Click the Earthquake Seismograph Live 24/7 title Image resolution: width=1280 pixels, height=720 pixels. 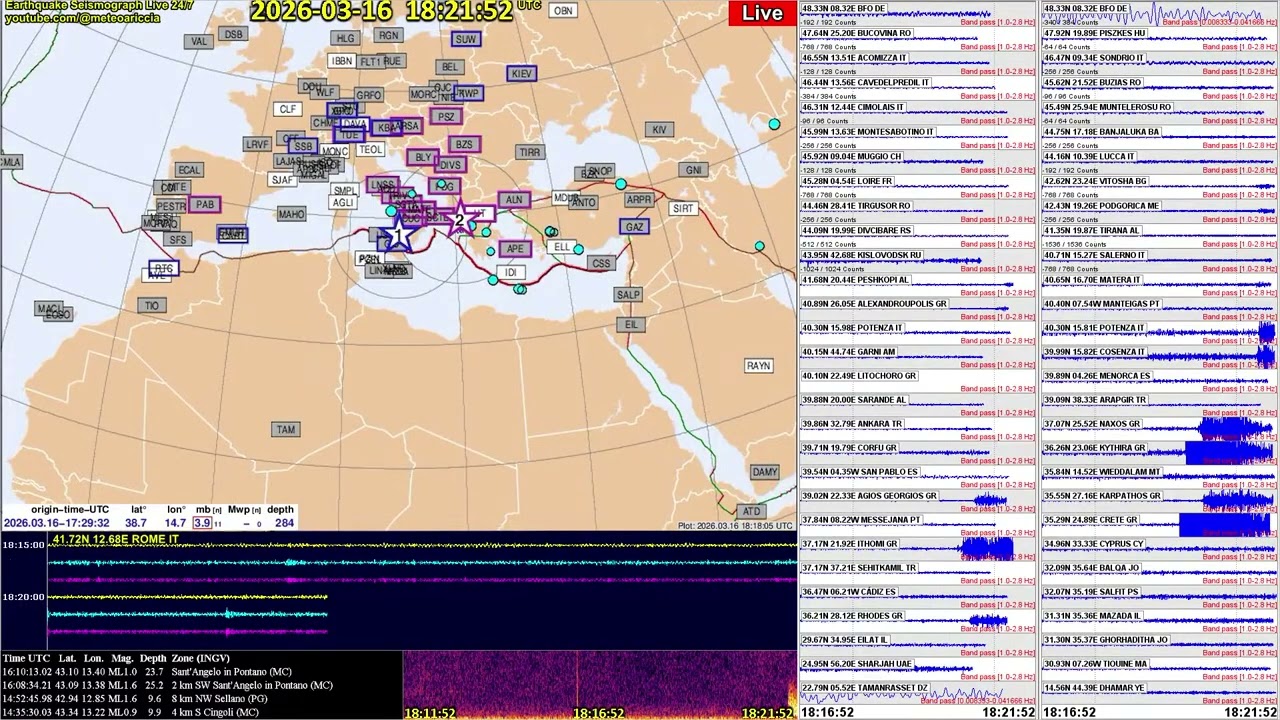(98, 6)
